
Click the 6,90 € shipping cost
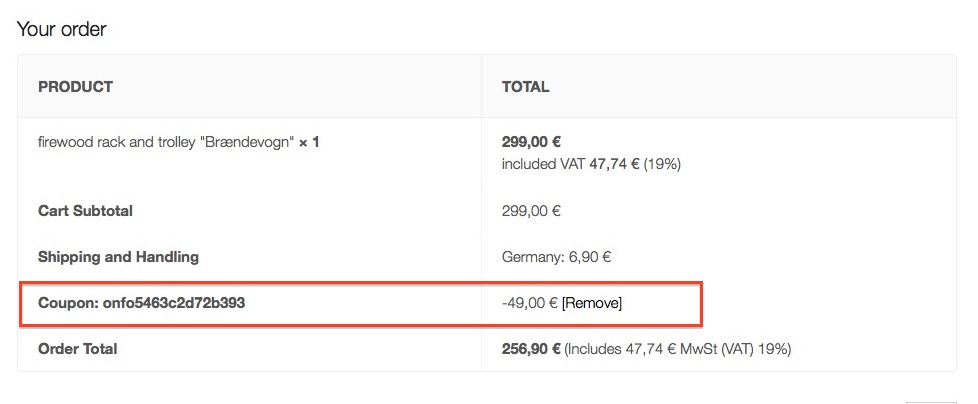[591, 257]
